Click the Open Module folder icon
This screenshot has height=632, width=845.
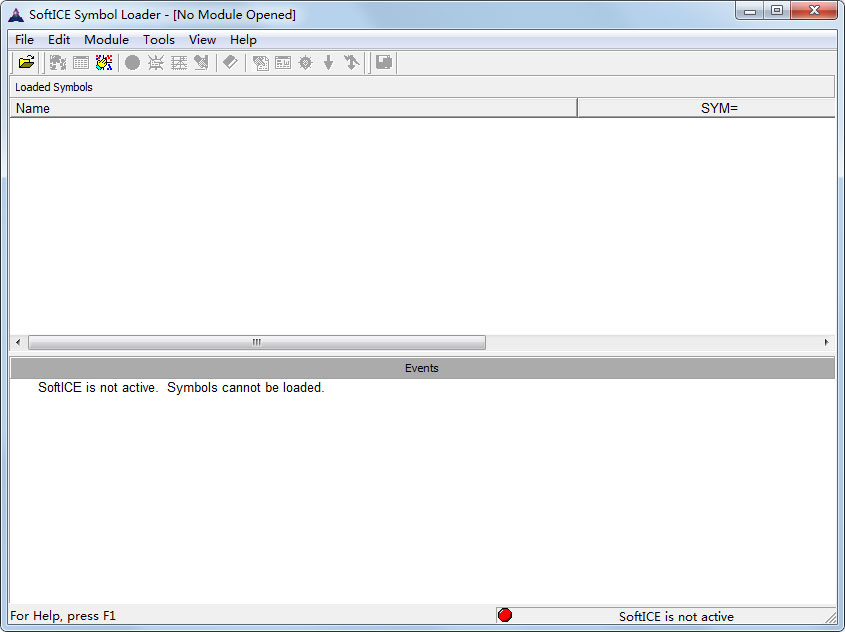coord(26,62)
